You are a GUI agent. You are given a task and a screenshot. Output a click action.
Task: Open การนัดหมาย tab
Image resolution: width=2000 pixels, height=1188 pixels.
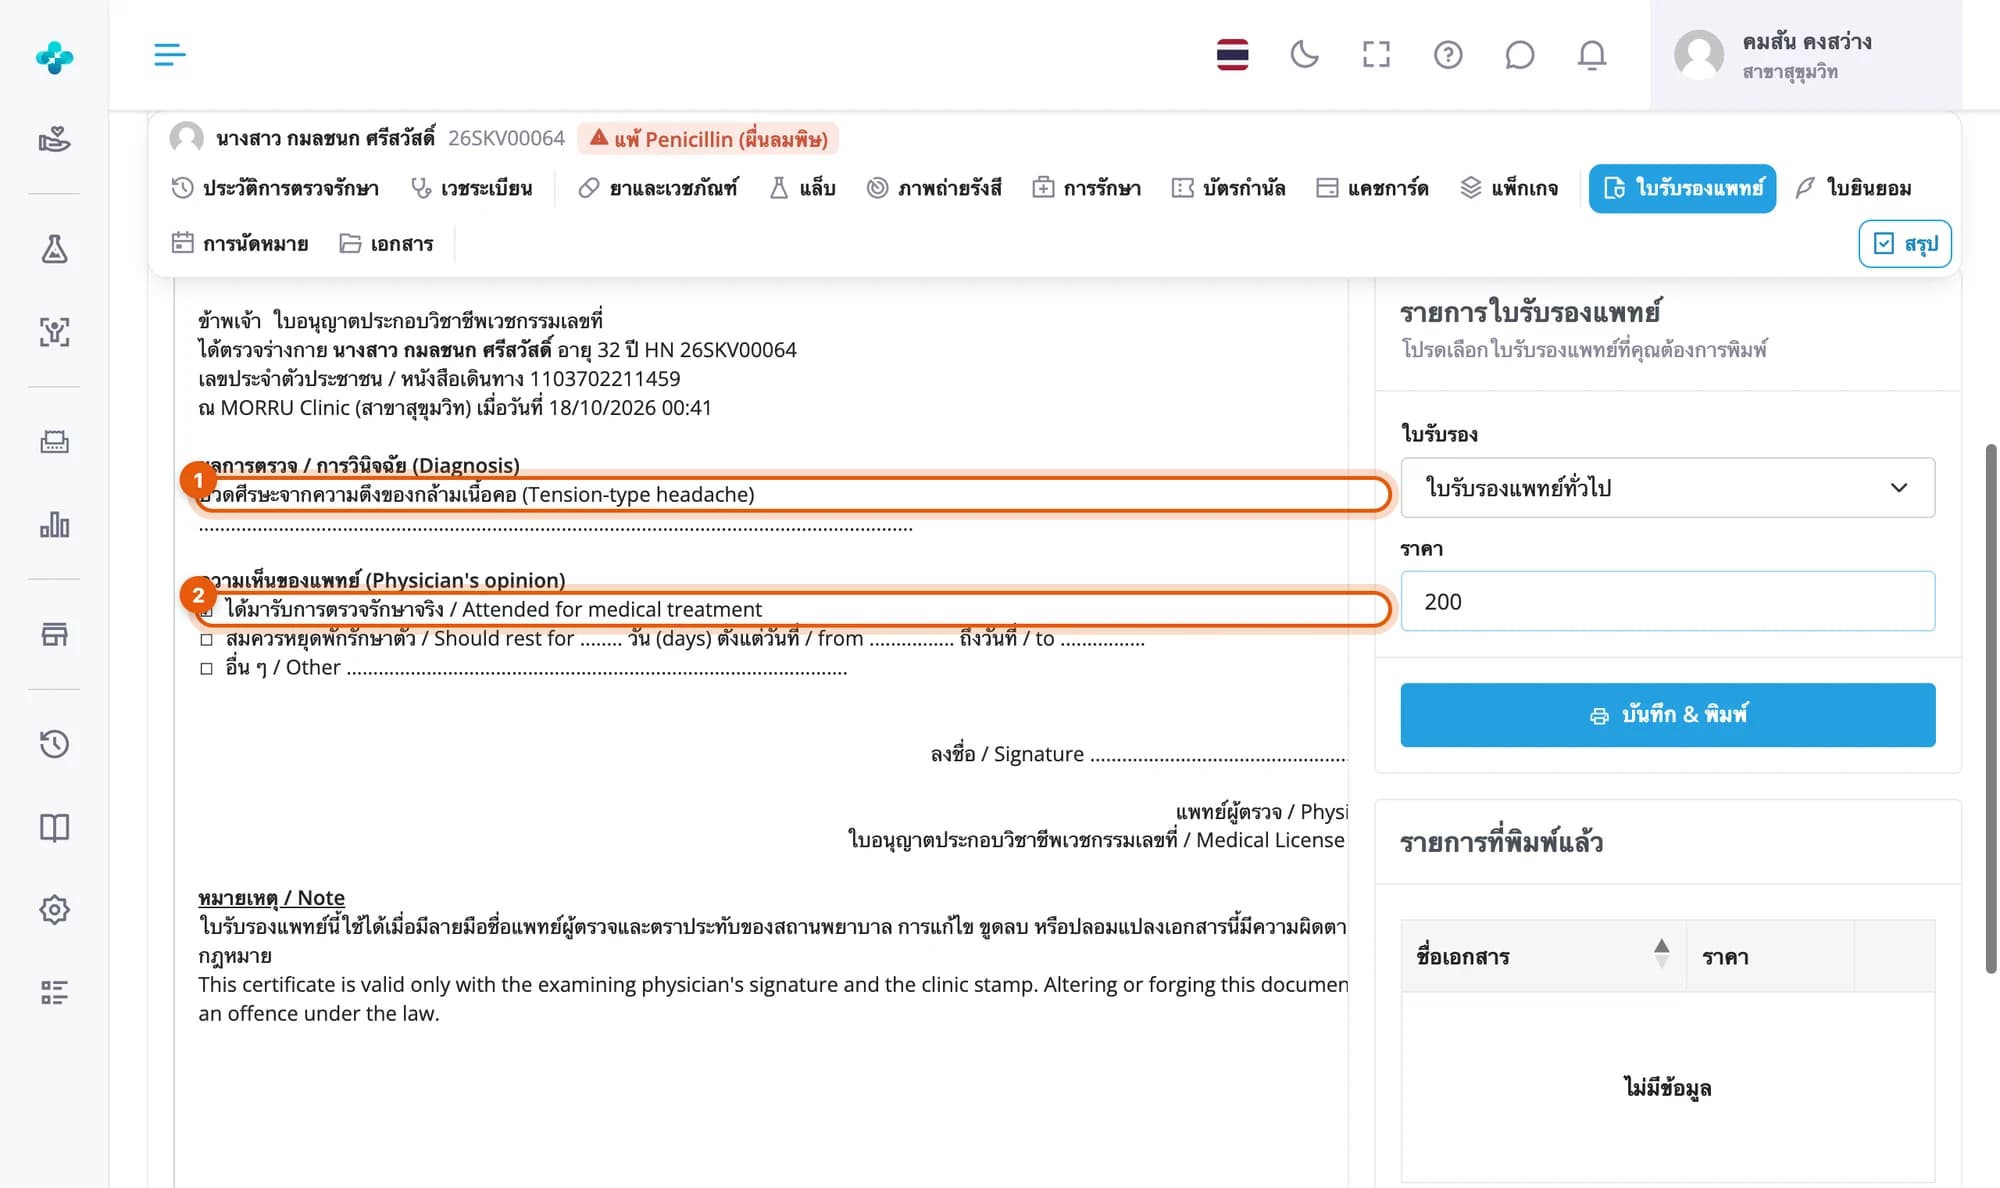coord(240,243)
